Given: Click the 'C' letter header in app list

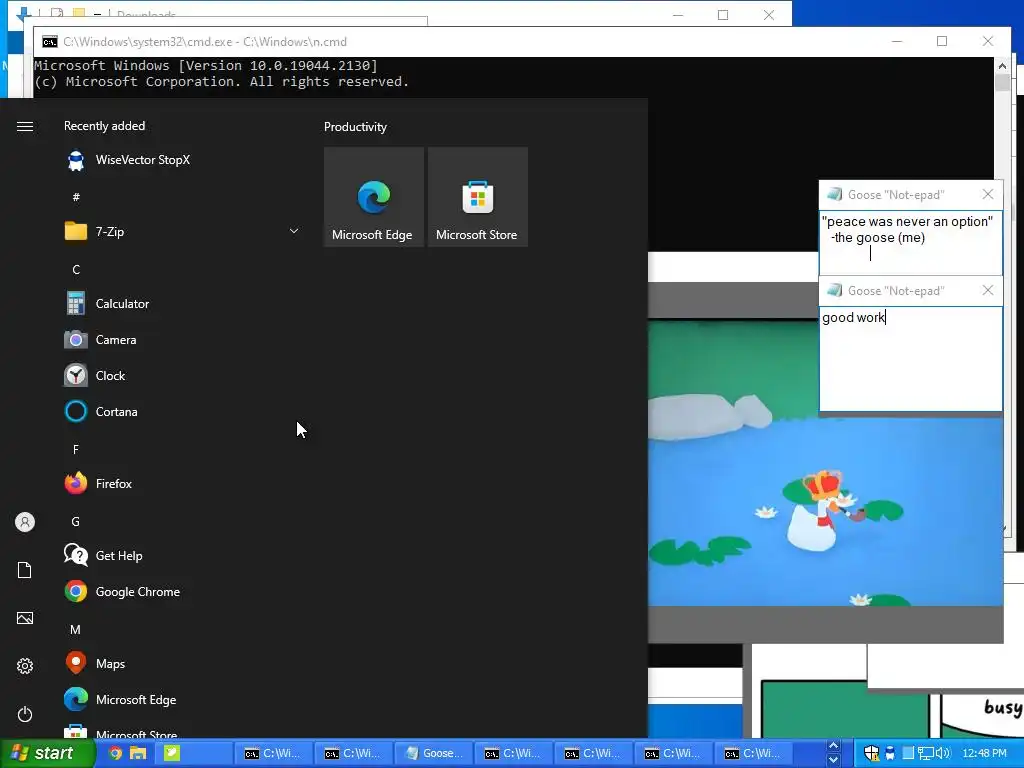Looking at the screenshot, I should click(x=76, y=269).
